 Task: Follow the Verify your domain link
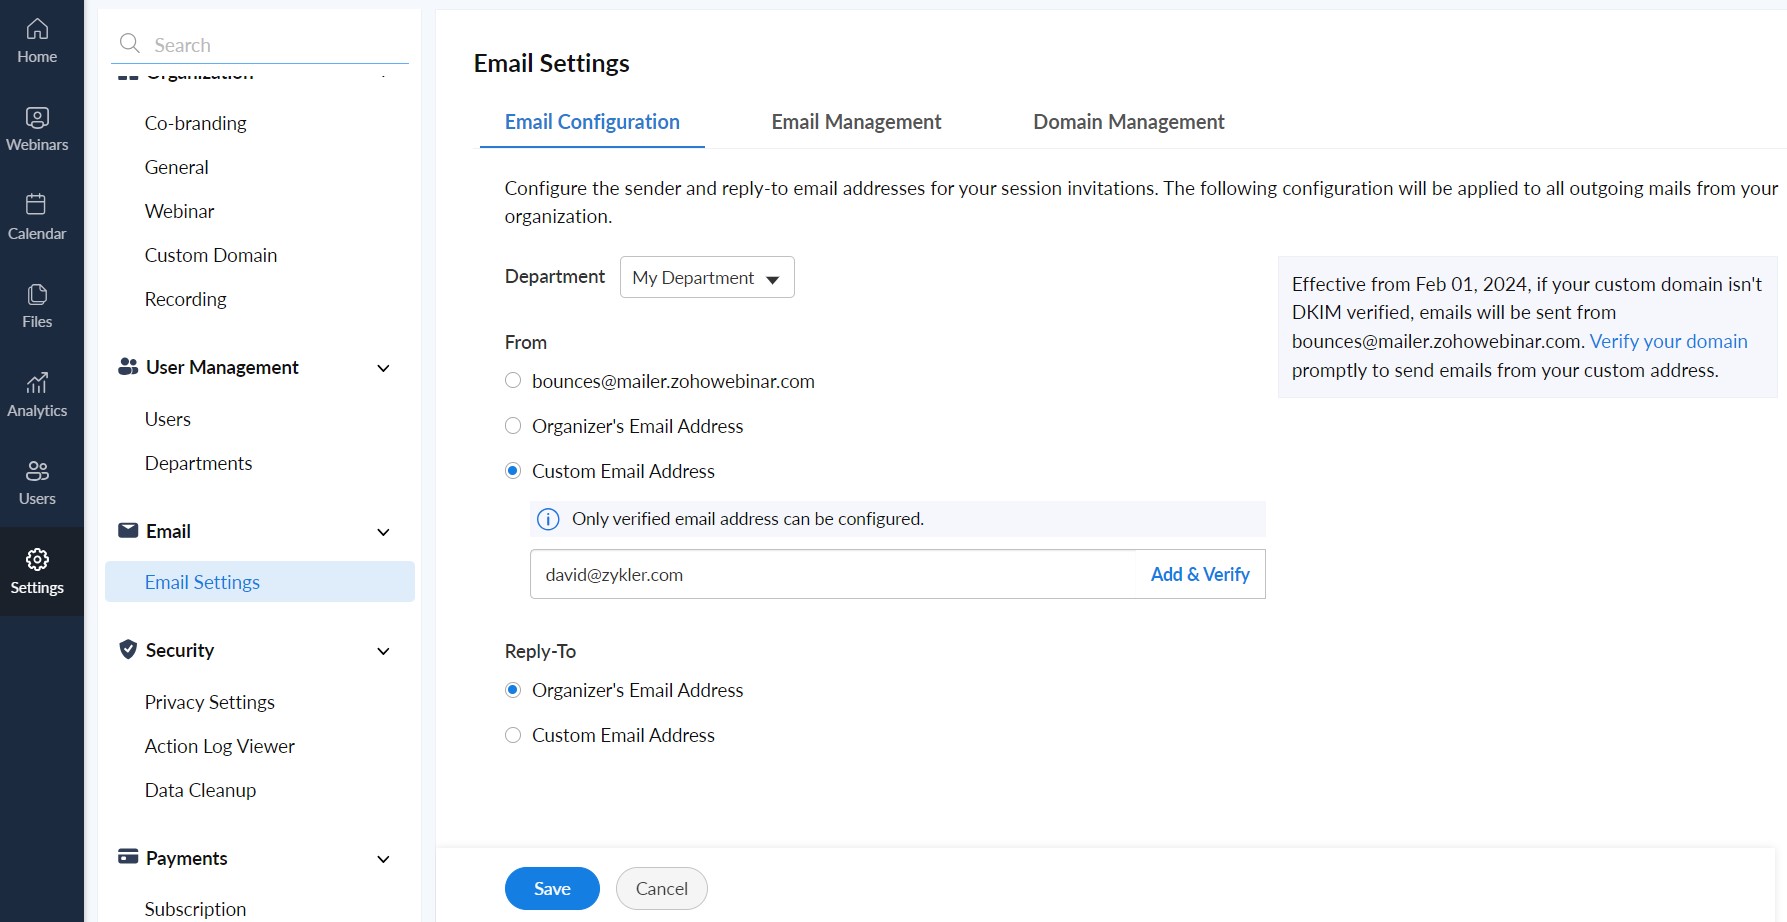click(1668, 341)
